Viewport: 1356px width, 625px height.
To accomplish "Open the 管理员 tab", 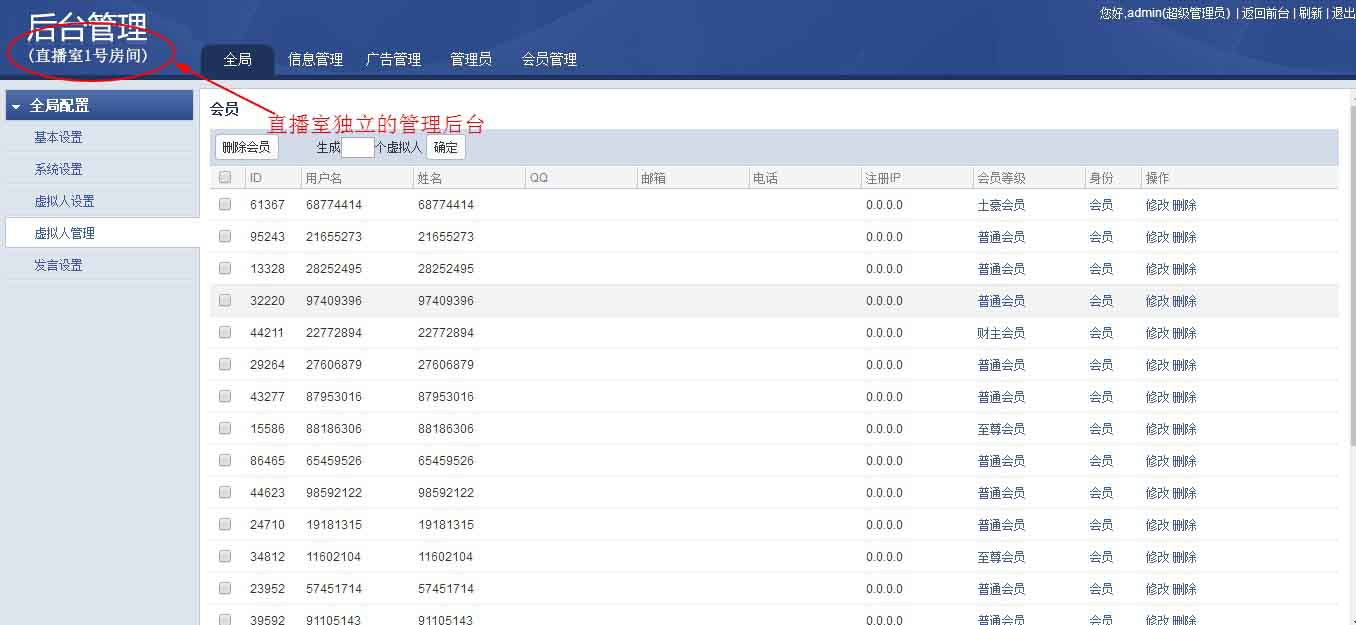I will click(471, 59).
